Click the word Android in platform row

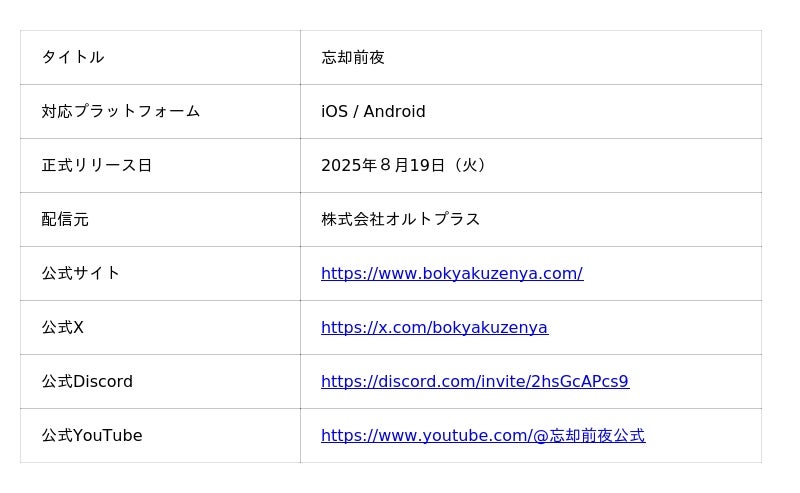pyautogui.click(x=394, y=112)
